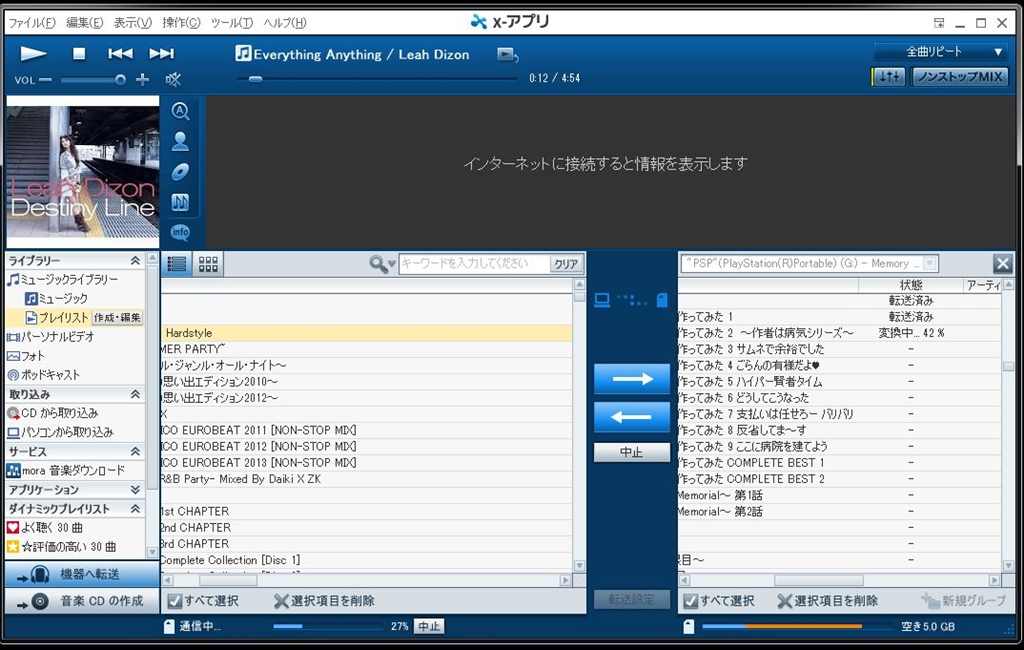Click 選択項目を削除 in left list
Screen dimensions: 1024x650
tap(325, 601)
